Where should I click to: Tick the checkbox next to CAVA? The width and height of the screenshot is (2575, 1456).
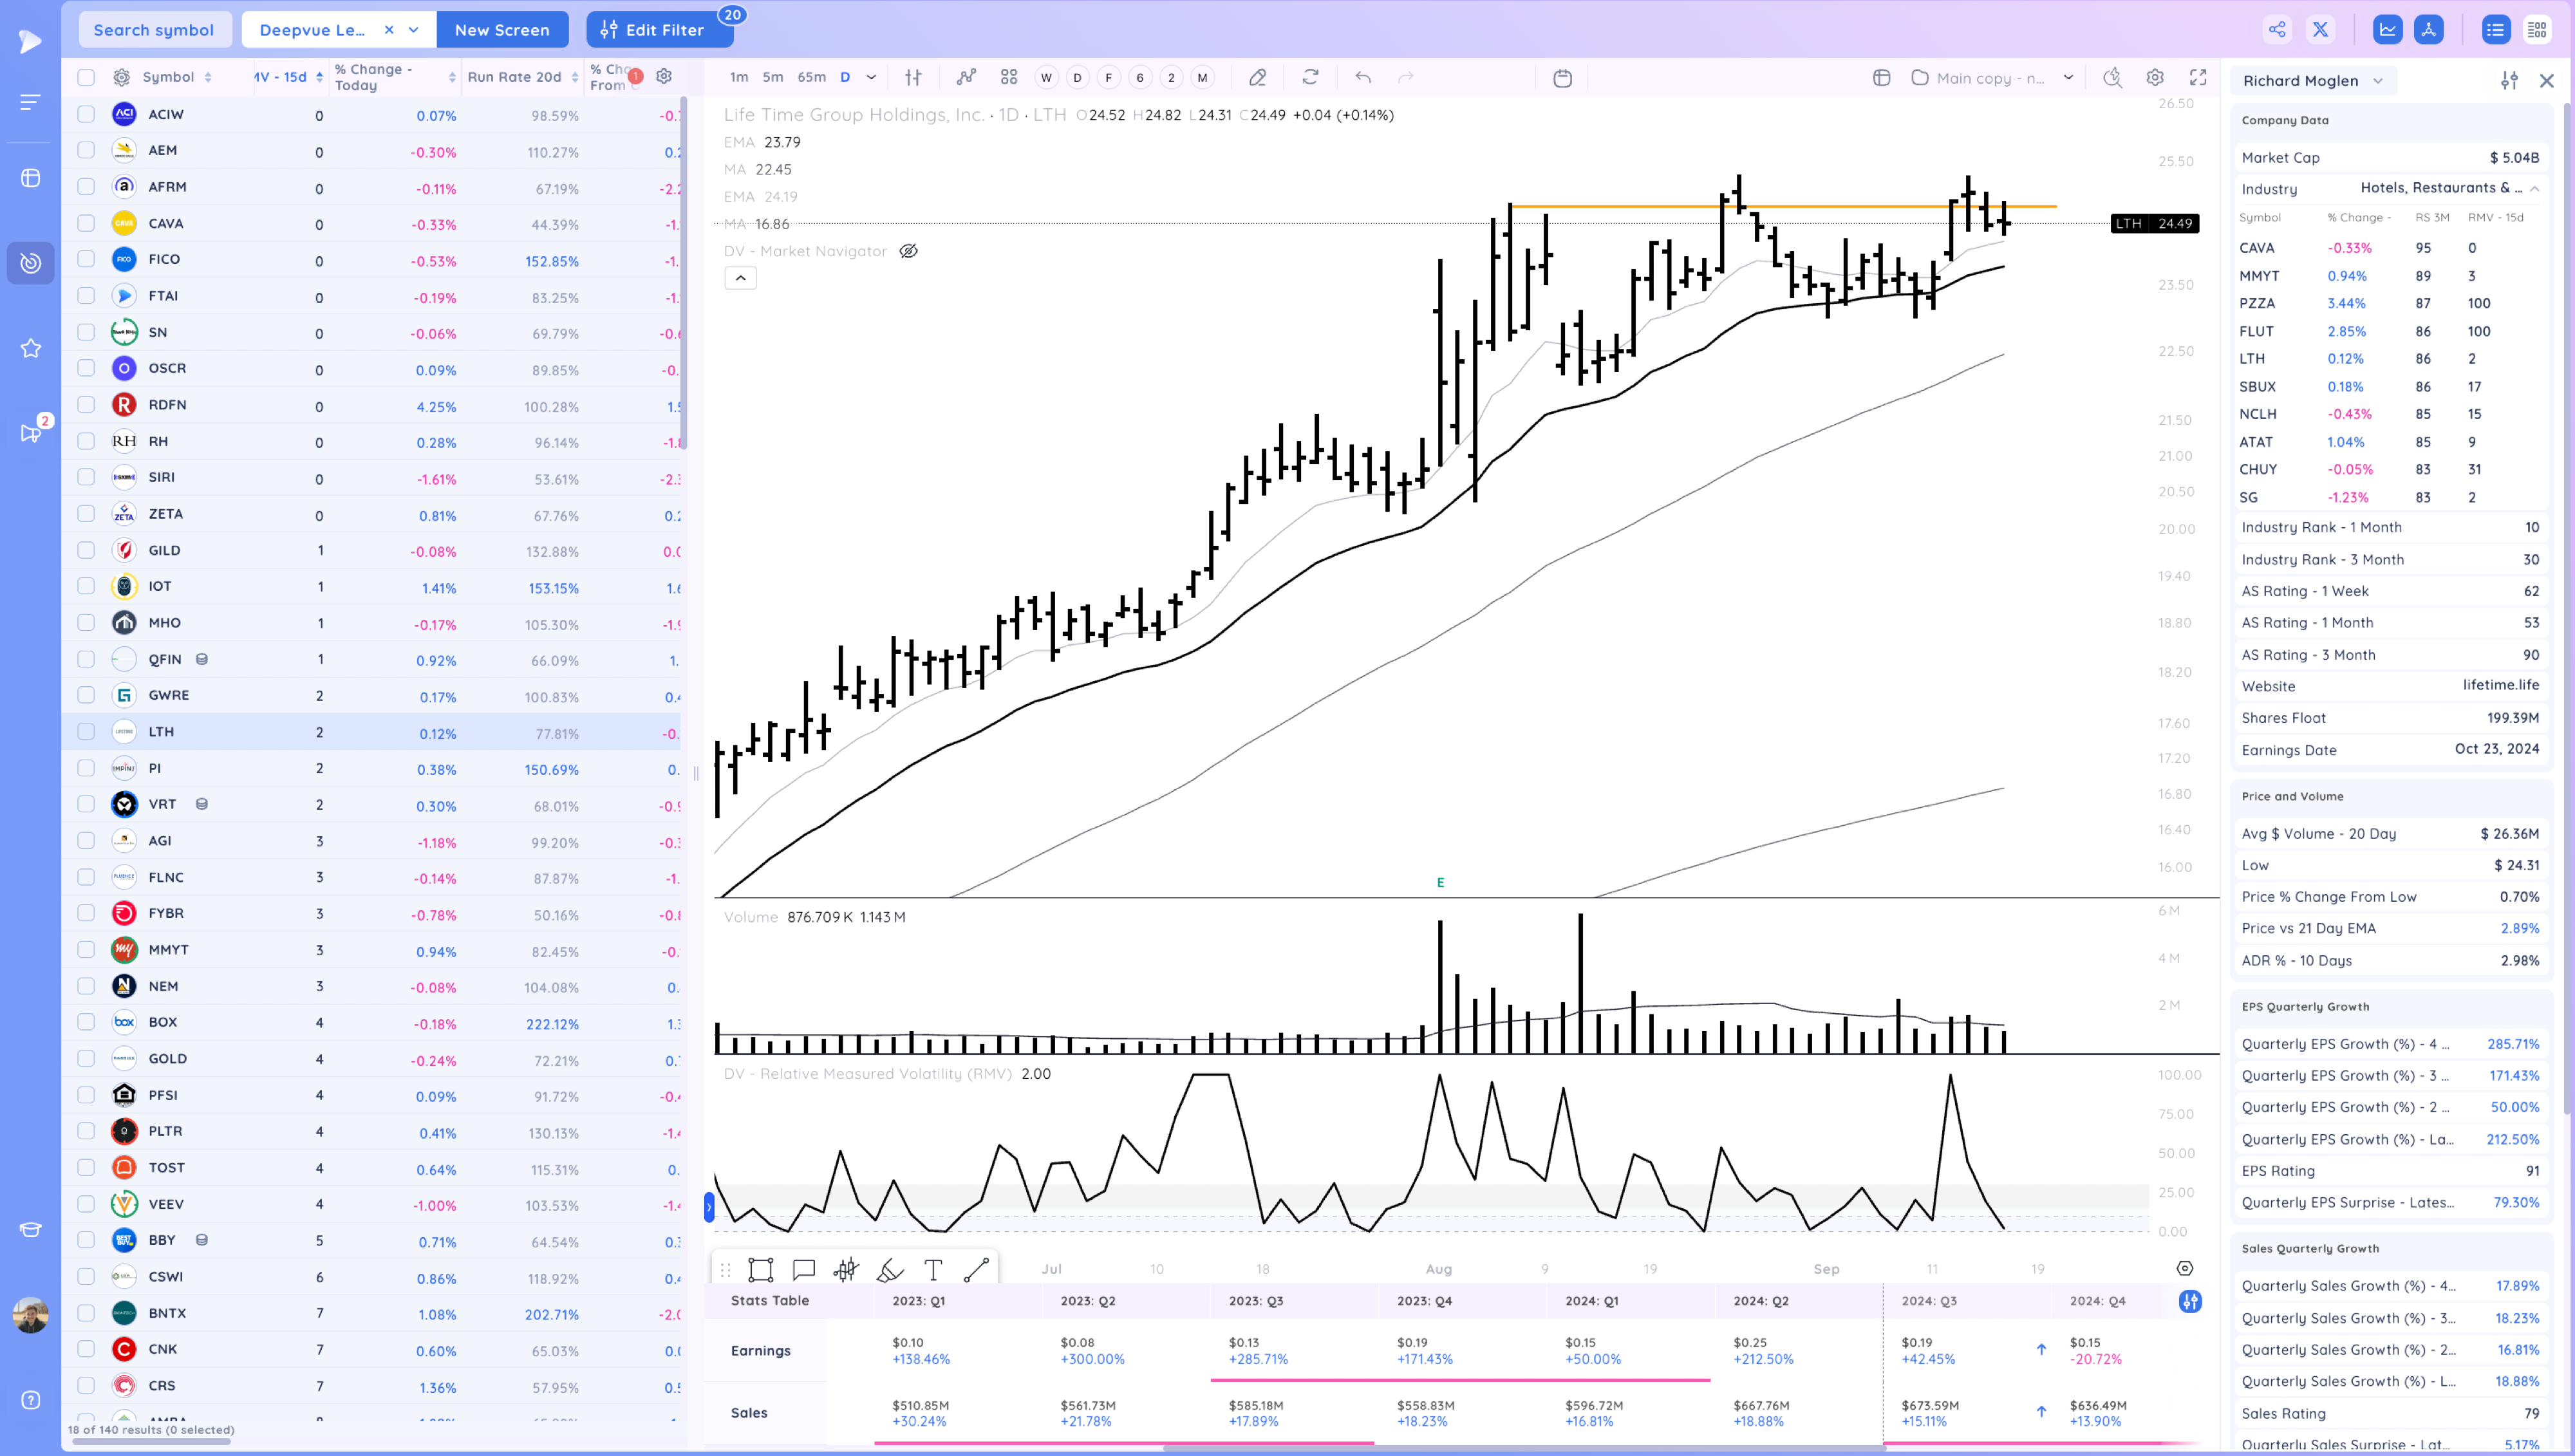(86, 223)
